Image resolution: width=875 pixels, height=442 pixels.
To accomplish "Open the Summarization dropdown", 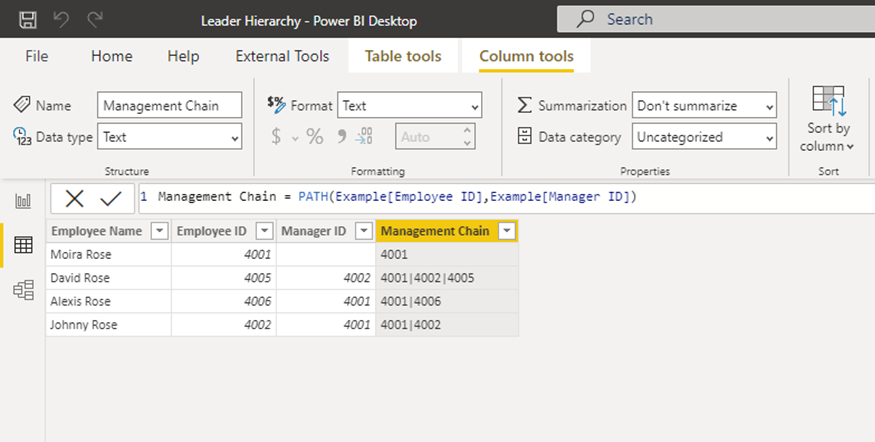I will coord(704,106).
